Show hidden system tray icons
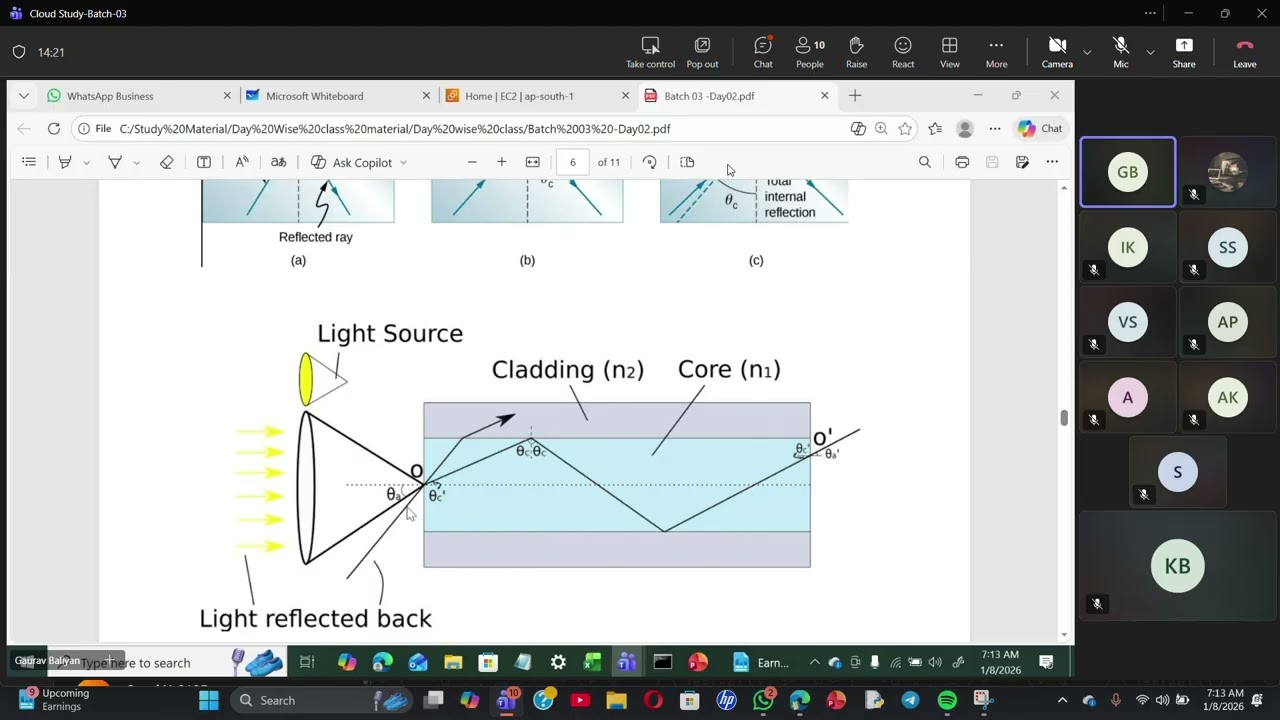1280x720 pixels. click(1062, 701)
